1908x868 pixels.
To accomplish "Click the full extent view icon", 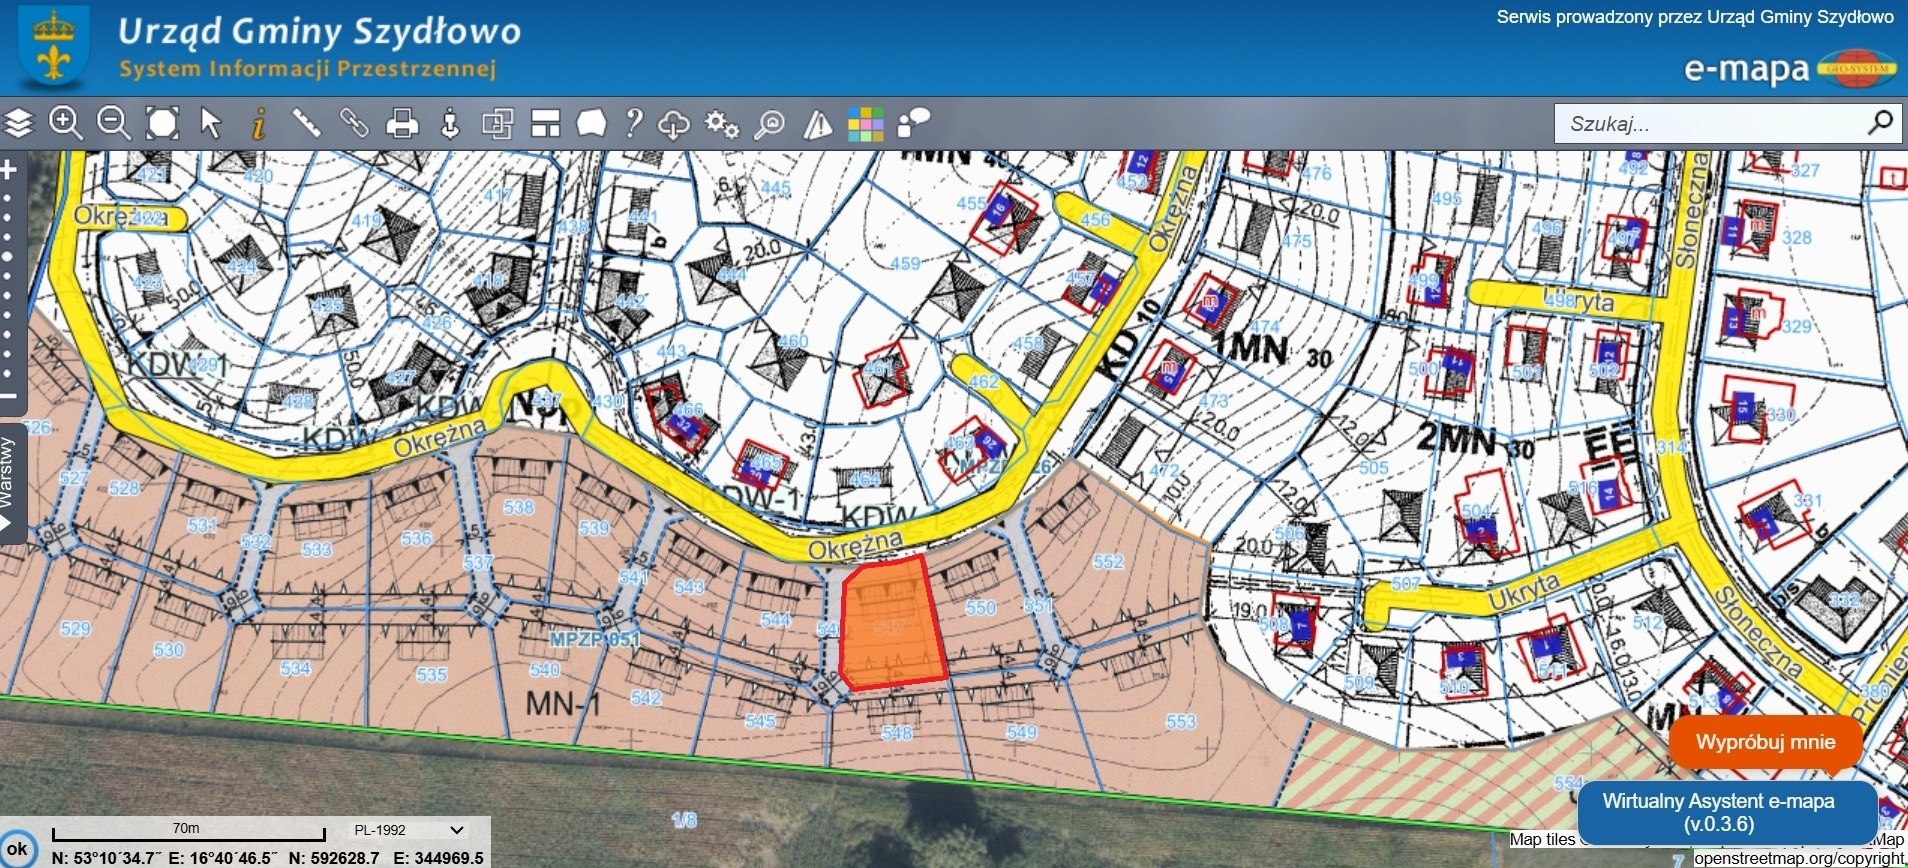I will 162,124.
